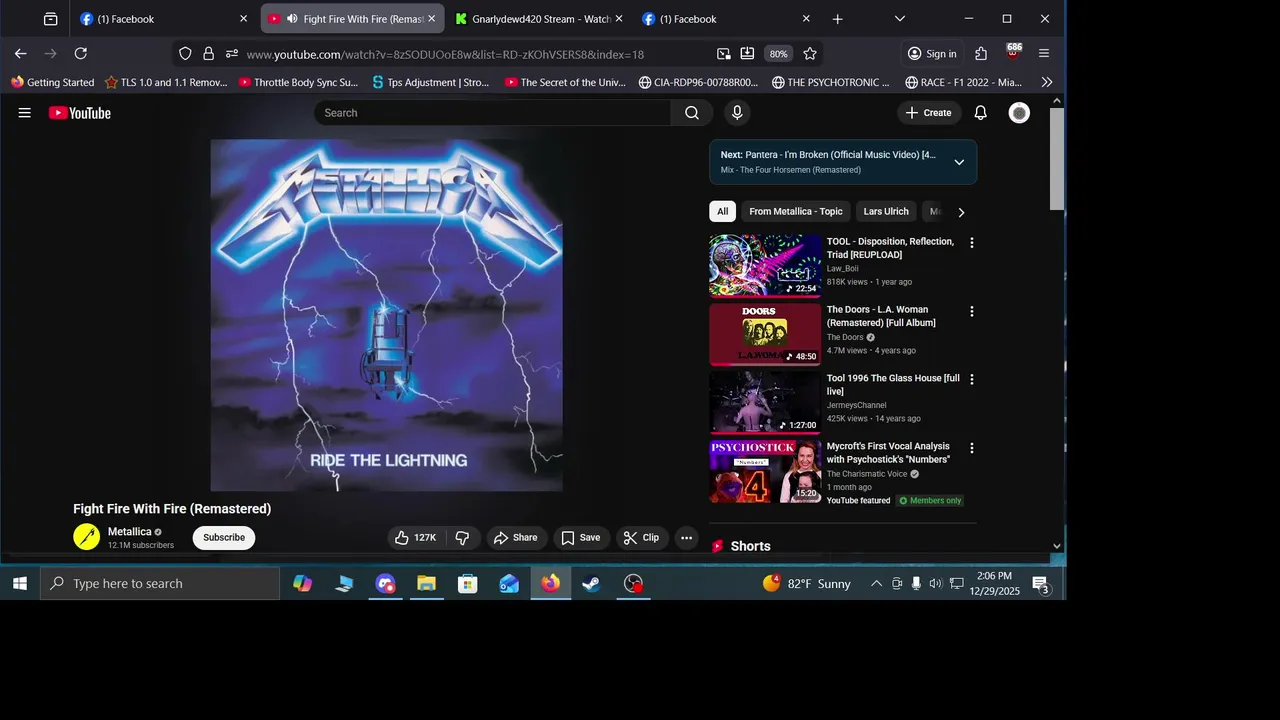Image resolution: width=1280 pixels, height=720 pixels.
Task: Open options for Tool 1996 Glass House
Action: coord(971,380)
